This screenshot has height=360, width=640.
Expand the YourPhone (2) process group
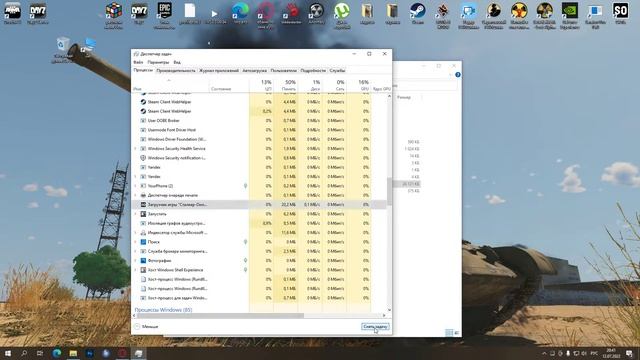tap(136, 186)
